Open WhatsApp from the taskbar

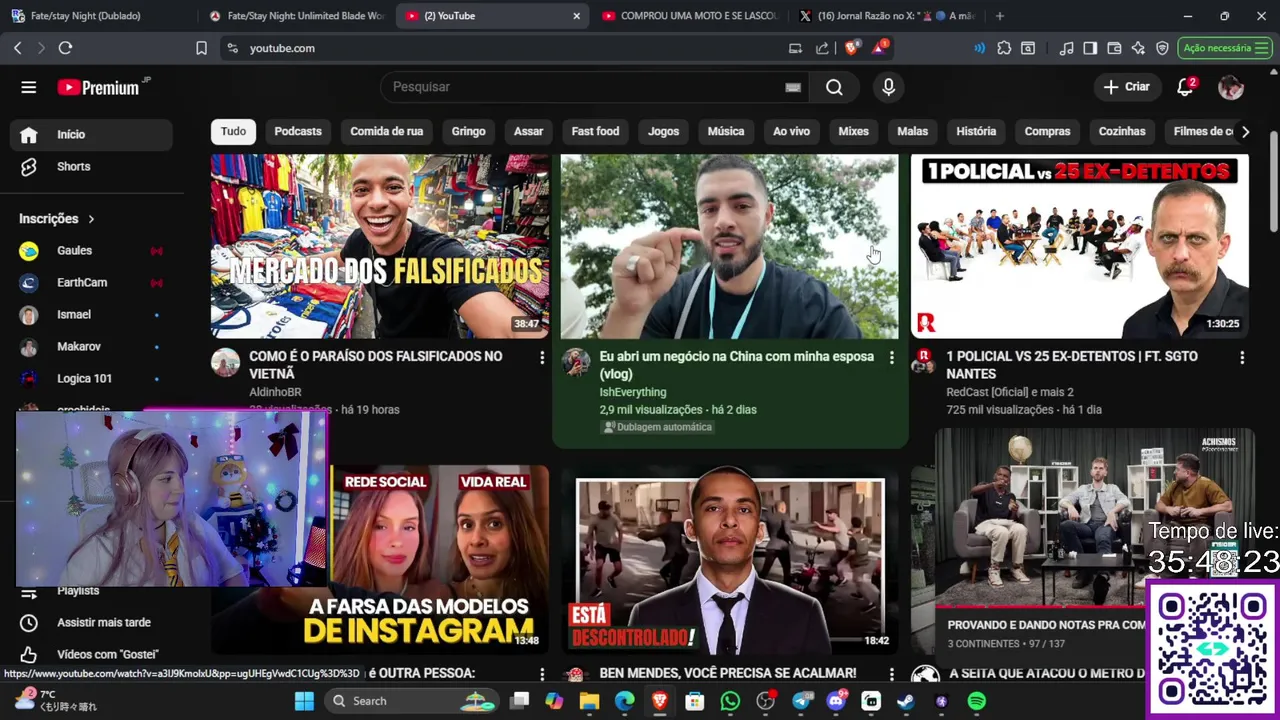point(730,701)
